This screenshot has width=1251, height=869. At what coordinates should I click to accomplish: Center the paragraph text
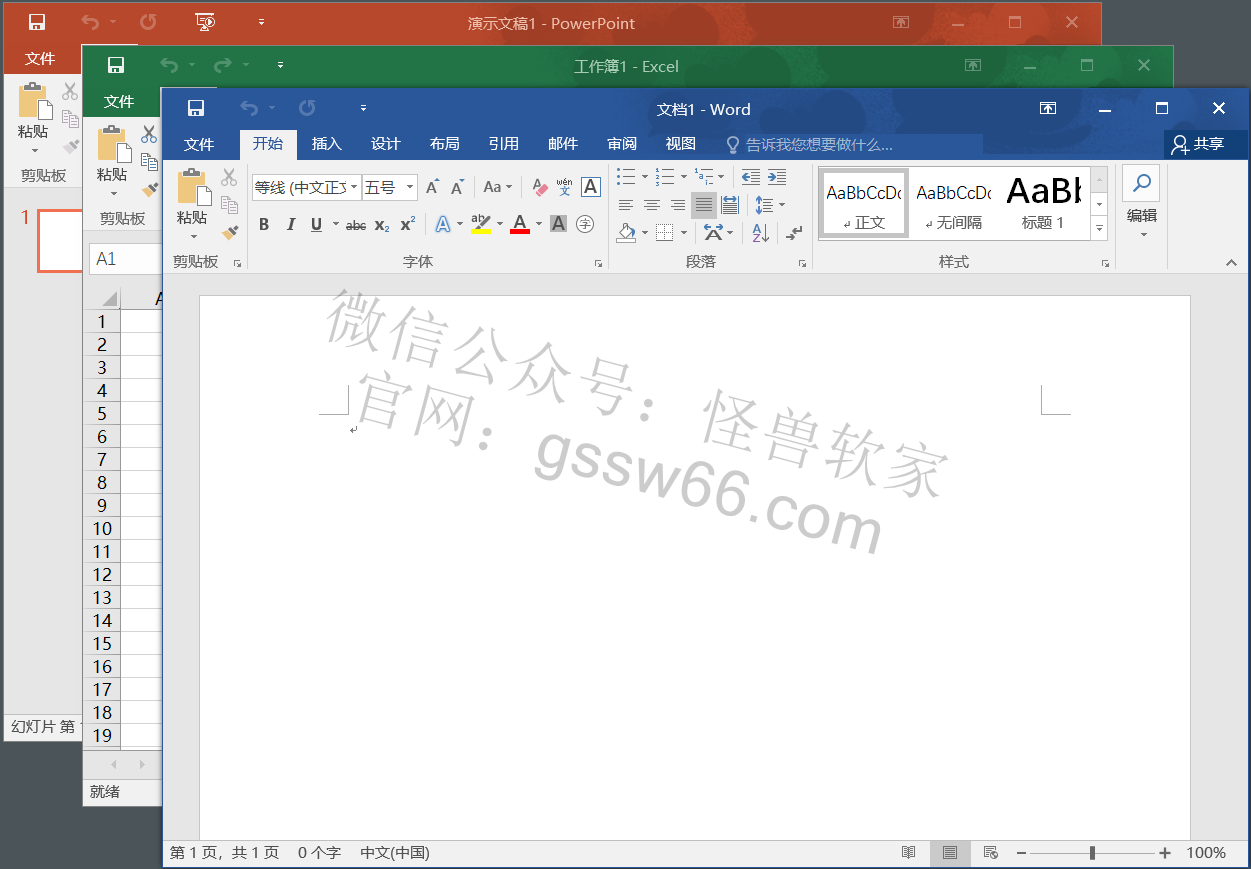coord(652,205)
